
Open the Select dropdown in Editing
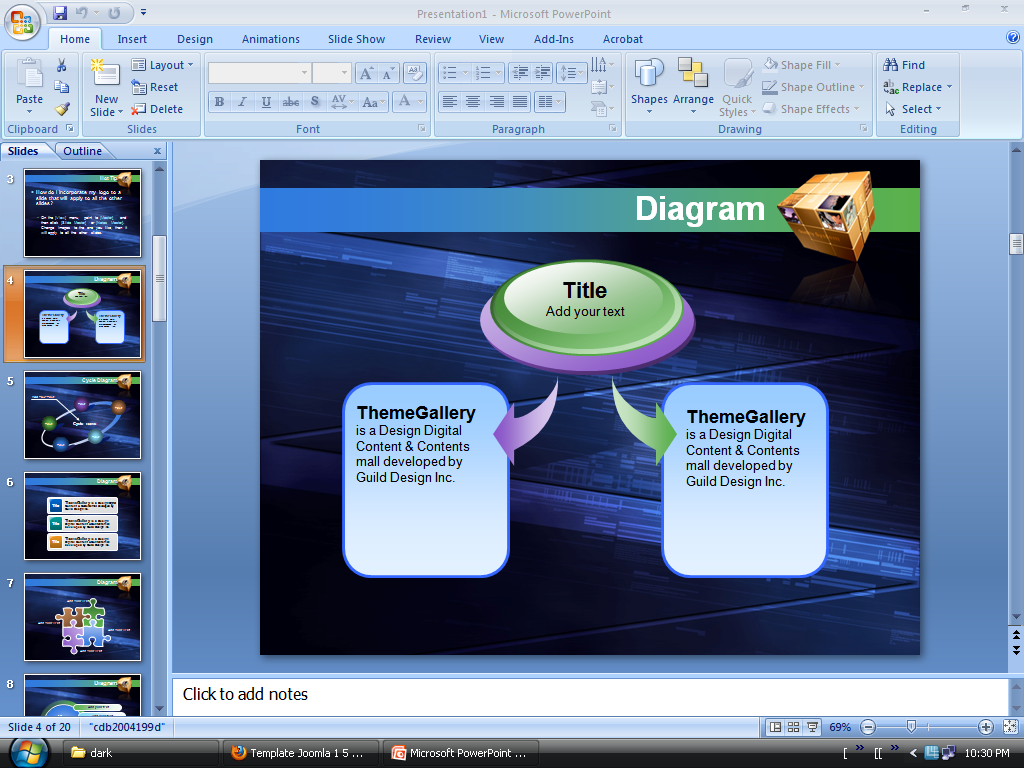coord(914,109)
